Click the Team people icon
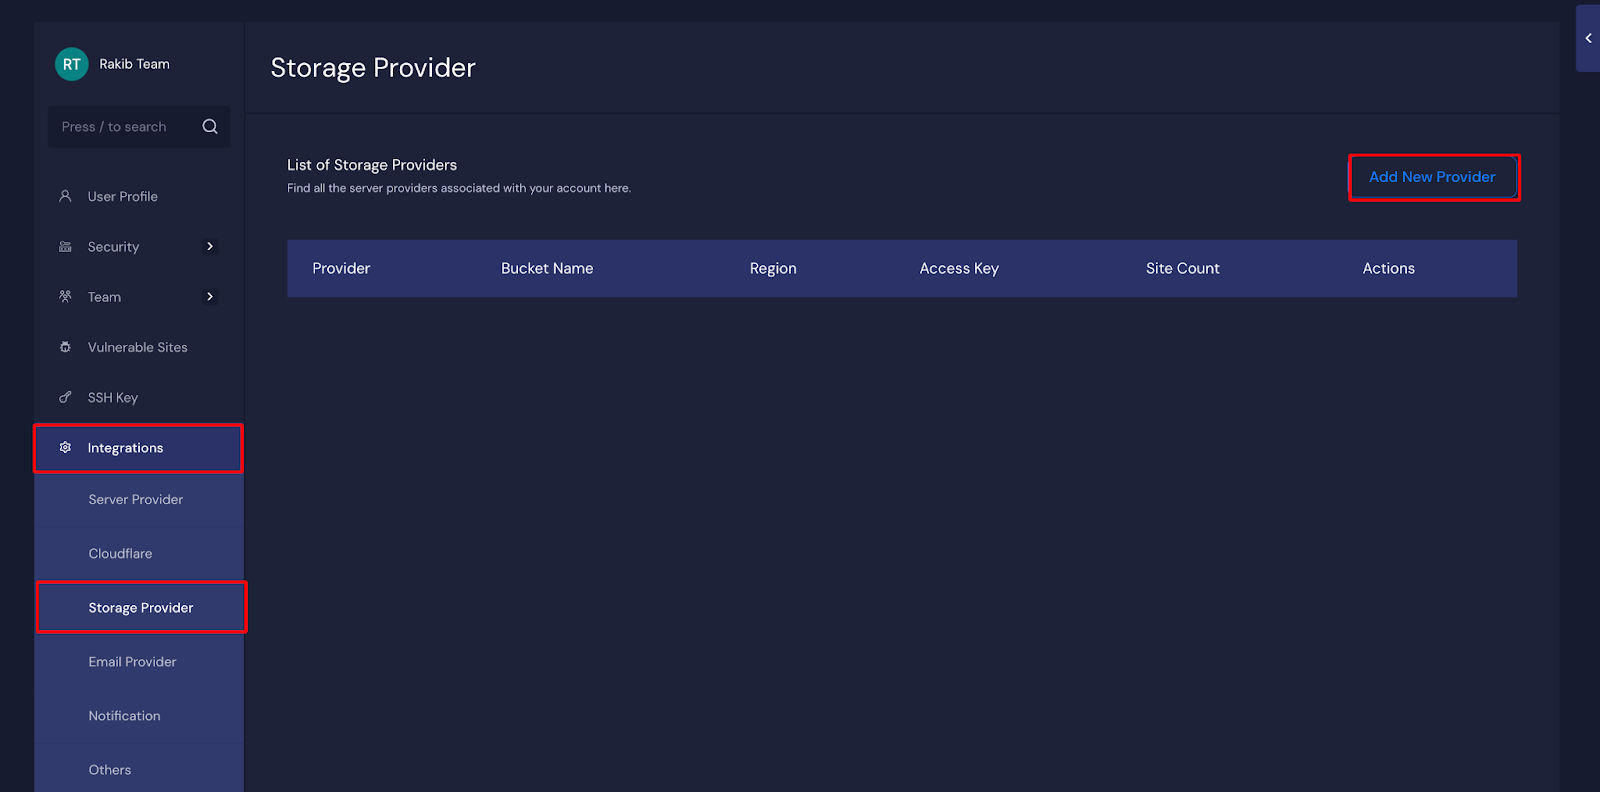Image resolution: width=1600 pixels, height=792 pixels. coord(65,297)
